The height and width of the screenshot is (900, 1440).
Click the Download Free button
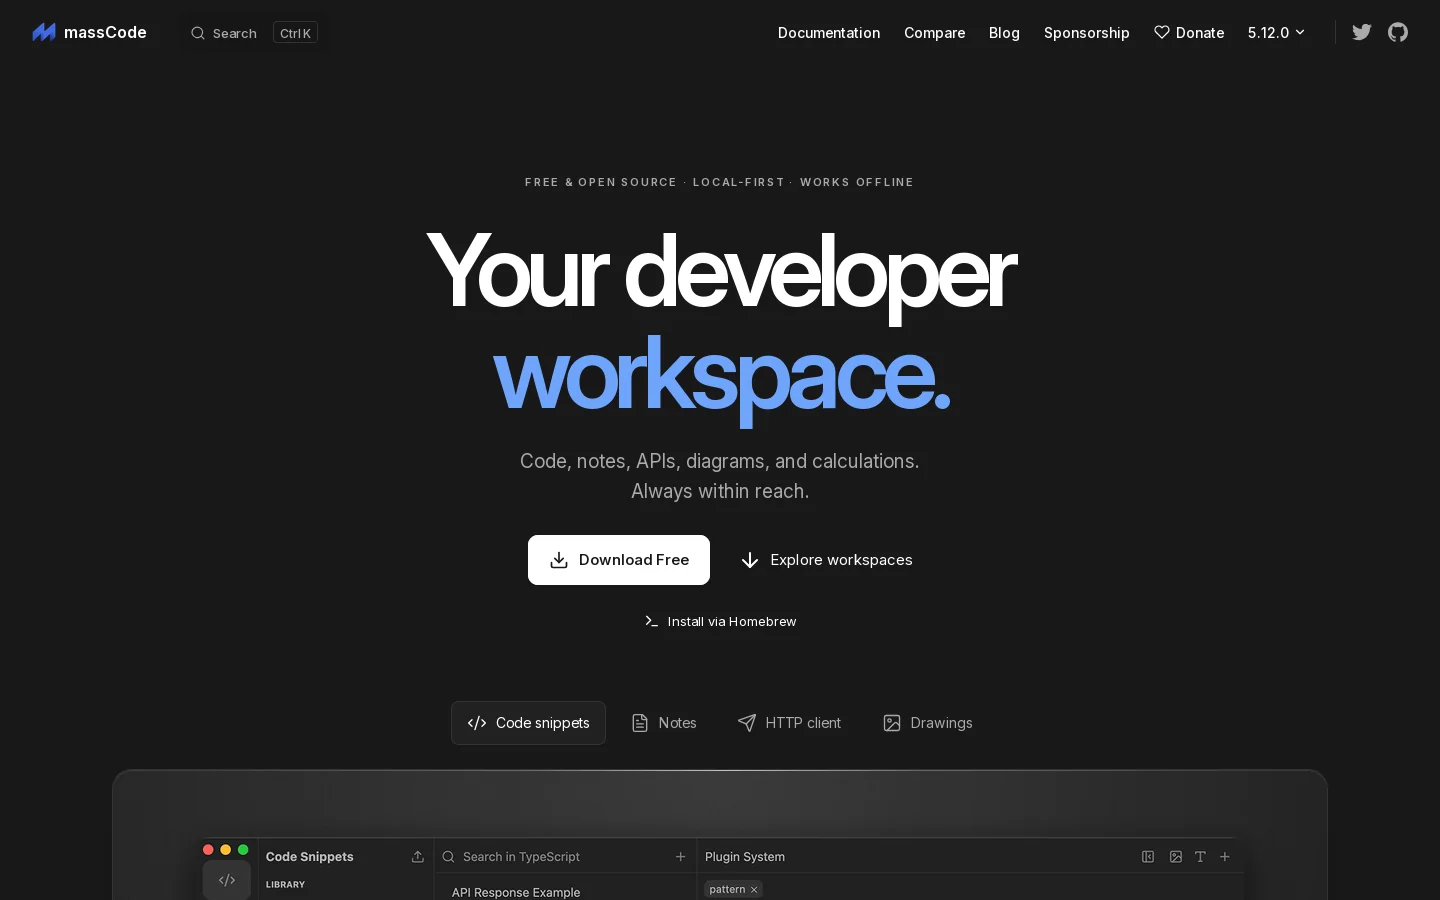619,560
